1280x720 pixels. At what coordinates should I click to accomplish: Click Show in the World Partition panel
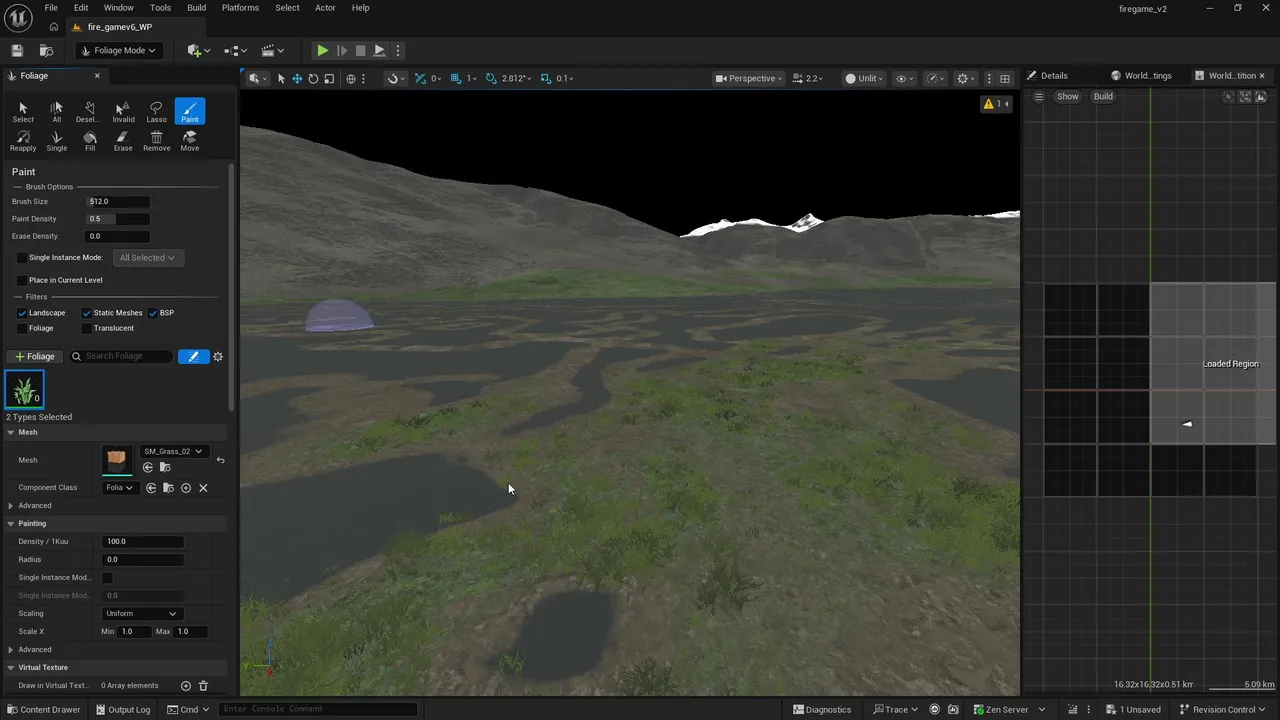coord(1068,97)
